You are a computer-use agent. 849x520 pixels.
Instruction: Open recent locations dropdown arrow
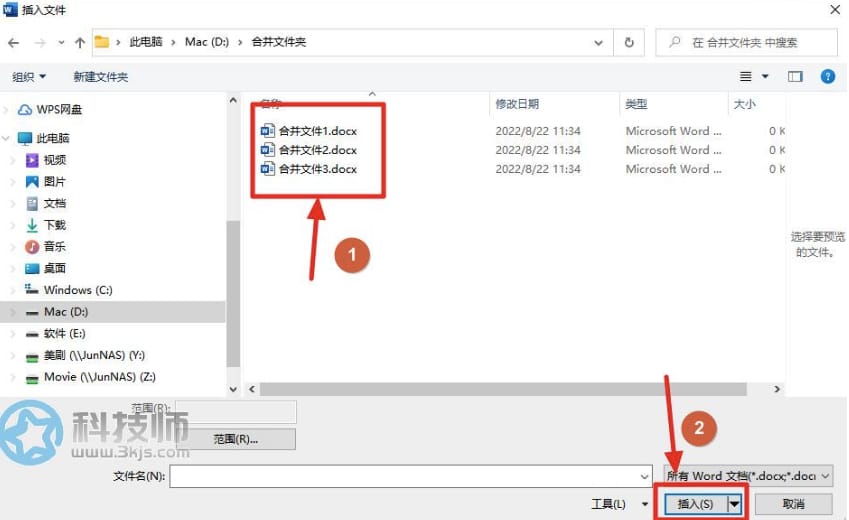pyautogui.click(x=61, y=42)
